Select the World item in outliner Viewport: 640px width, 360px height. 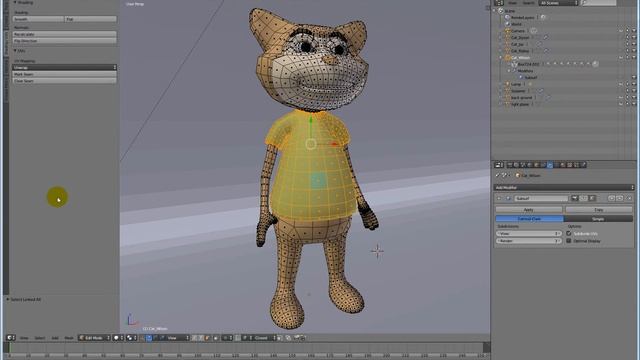click(516, 24)
